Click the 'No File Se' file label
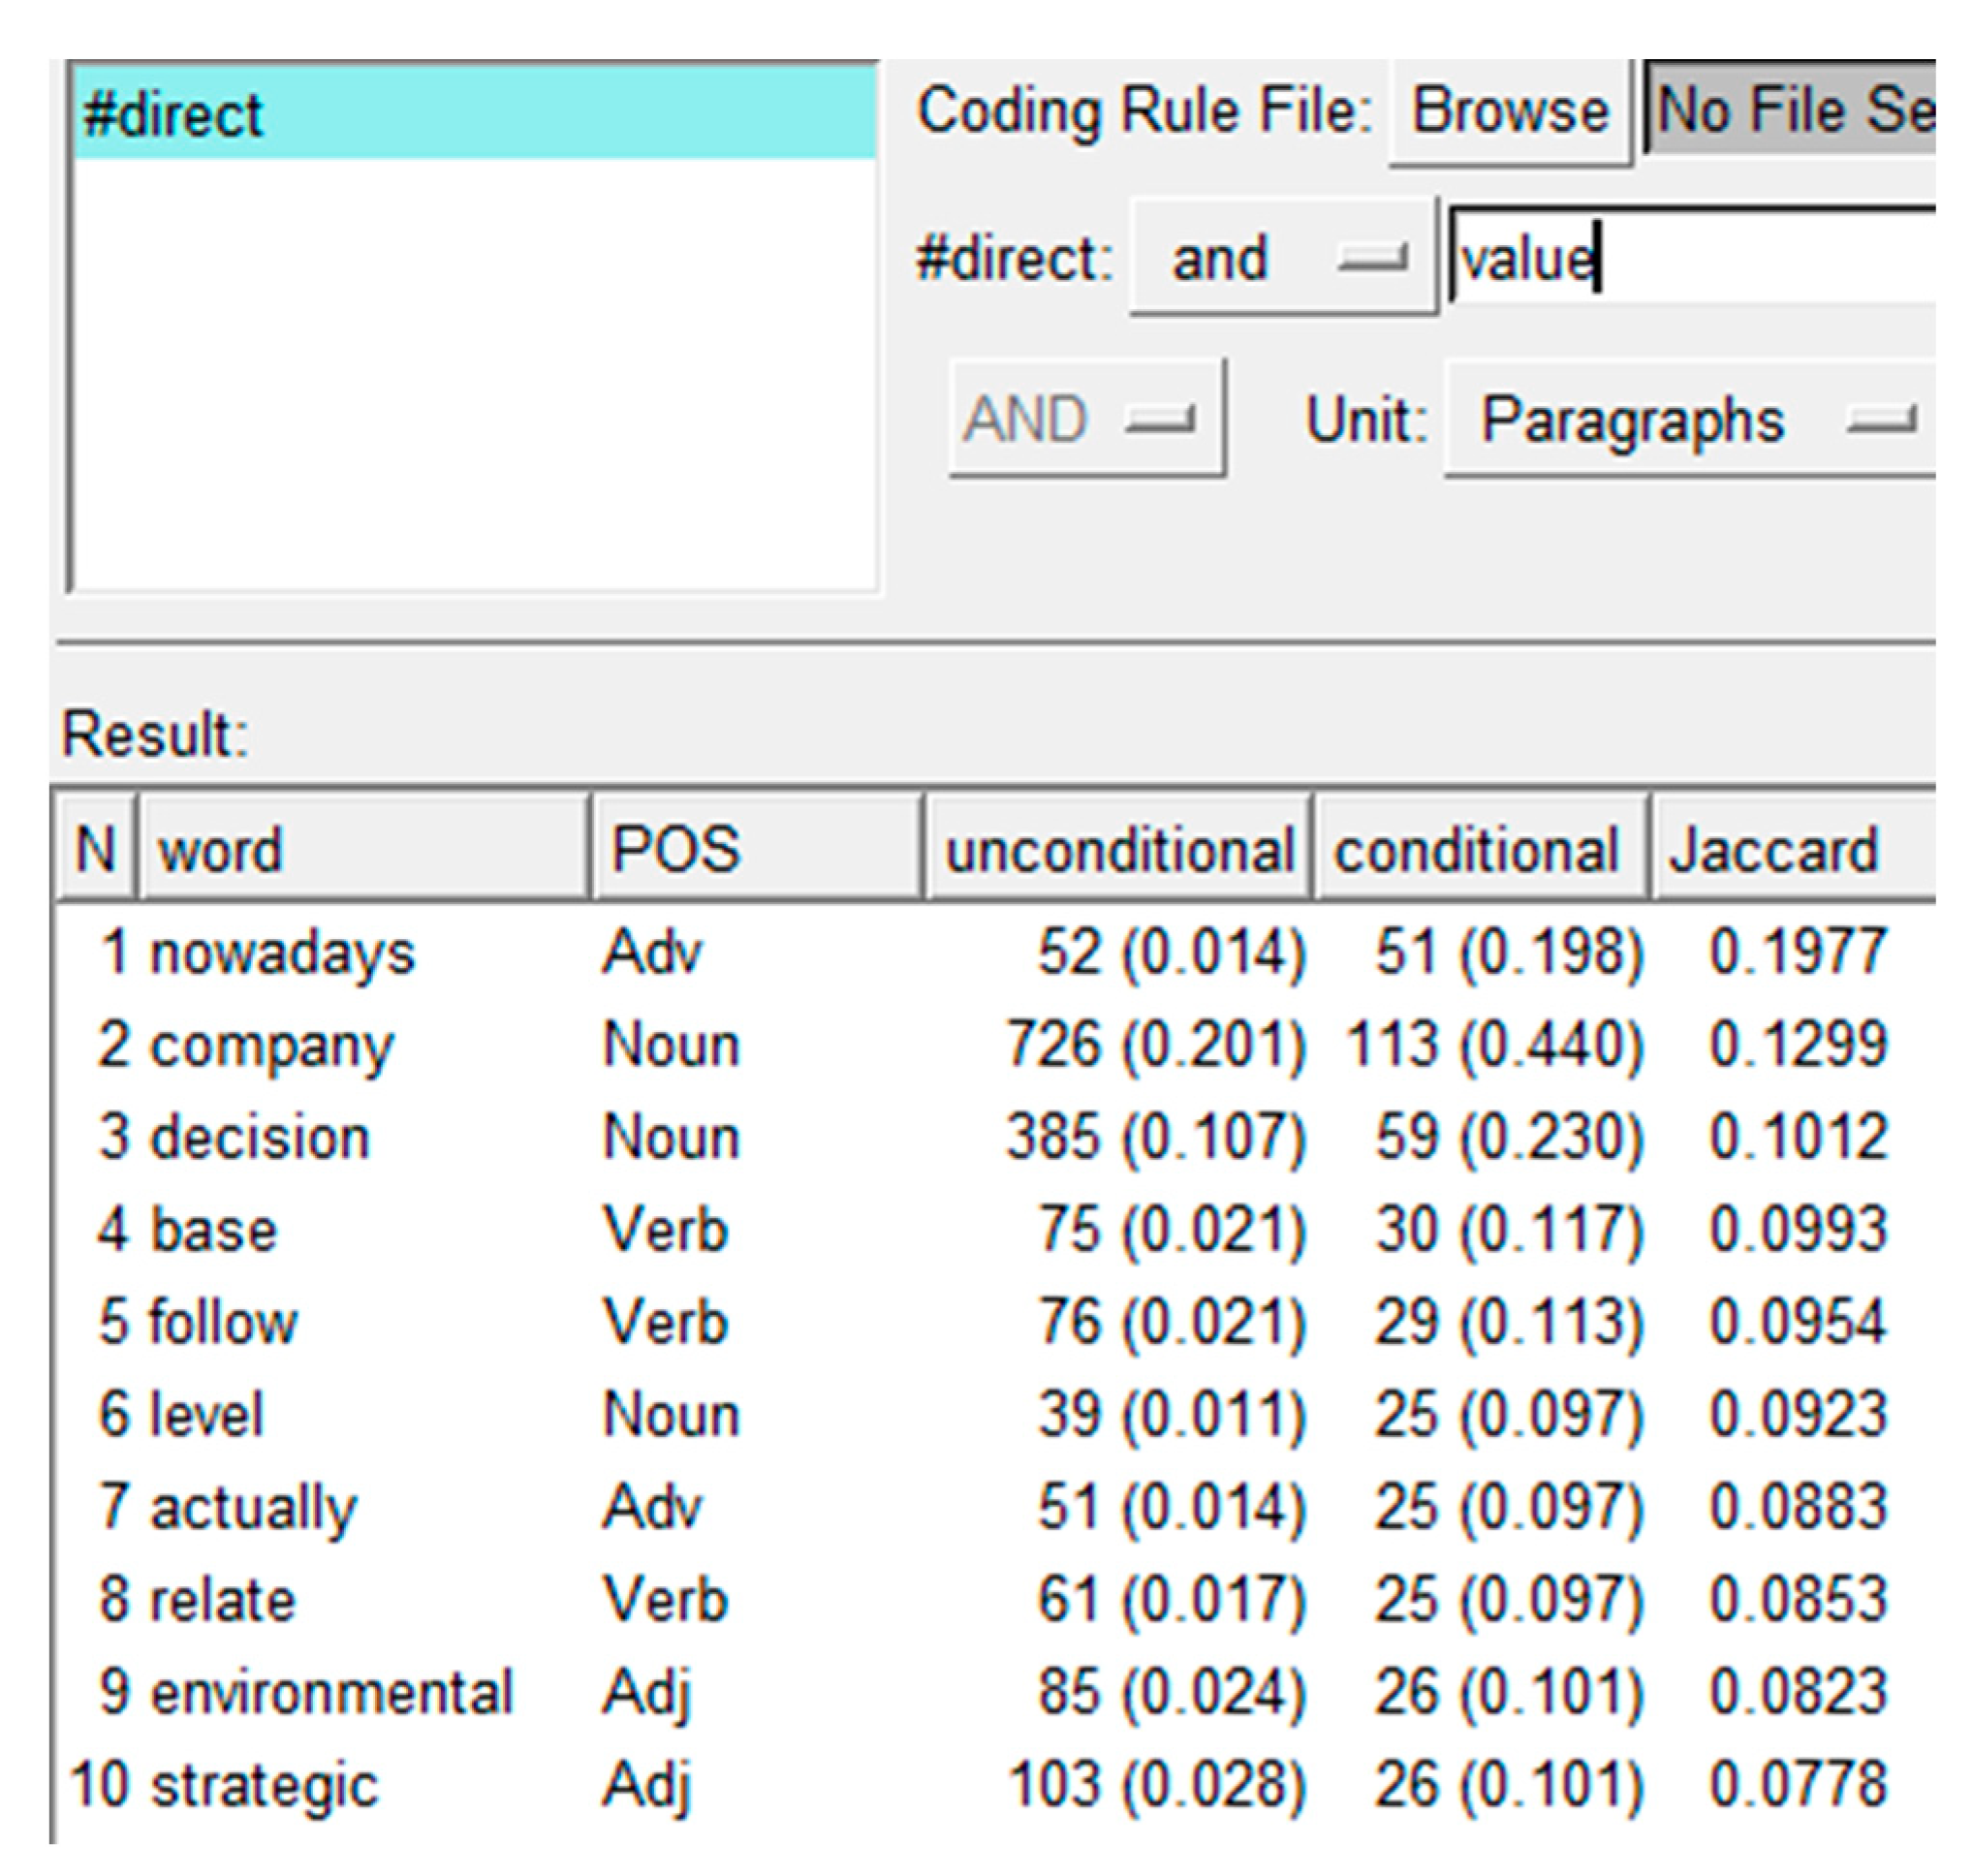This screenshot has height=1876, width=1973. pyautogui.click(x=1790, y=110)
